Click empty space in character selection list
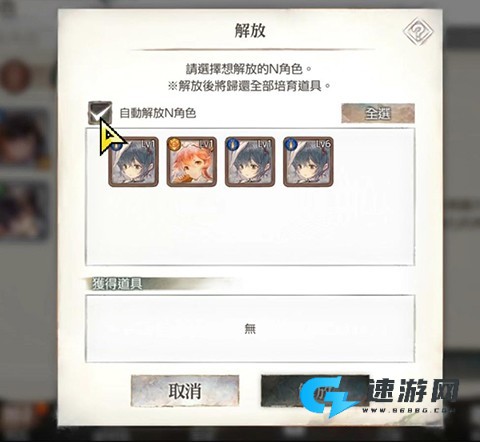Viewport: 480px width, 442px height. coord(250,227)
